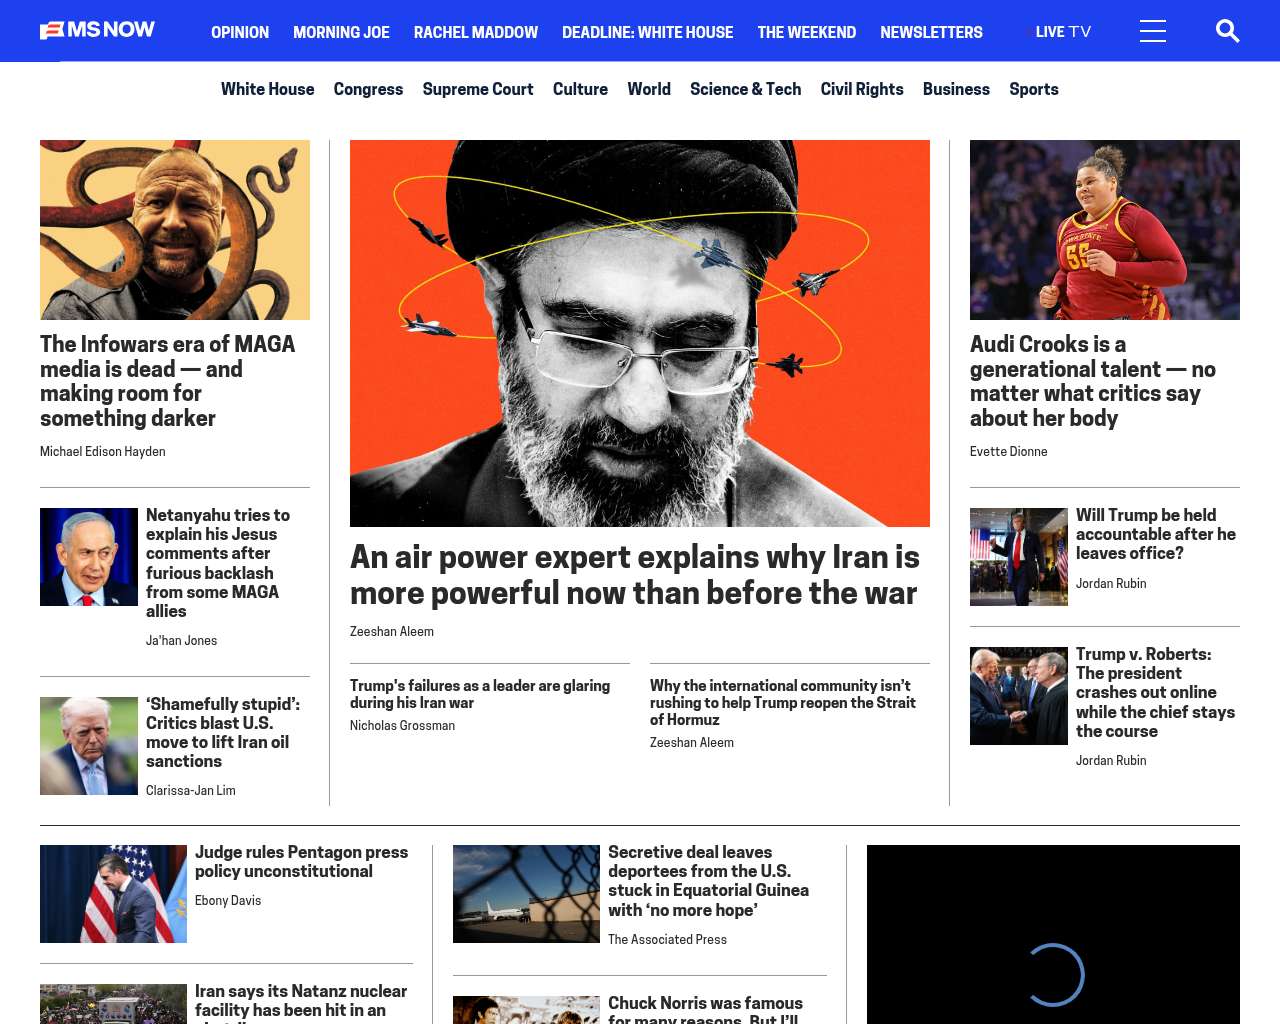Open the Morning Joe page
Image resolution: width=1280 pixels, height=1024 pixels.
pos(341,32)
